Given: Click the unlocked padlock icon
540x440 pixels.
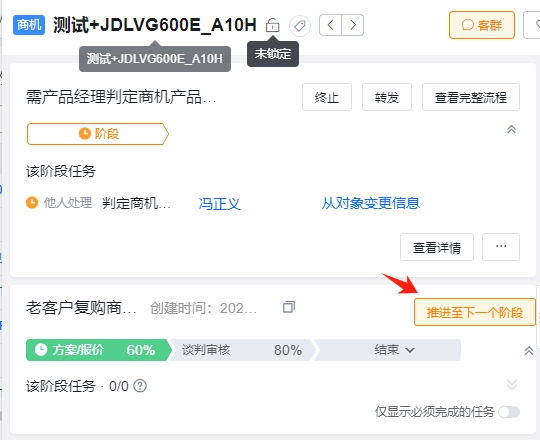Looking at the screenshot, I should pos(272,25).
